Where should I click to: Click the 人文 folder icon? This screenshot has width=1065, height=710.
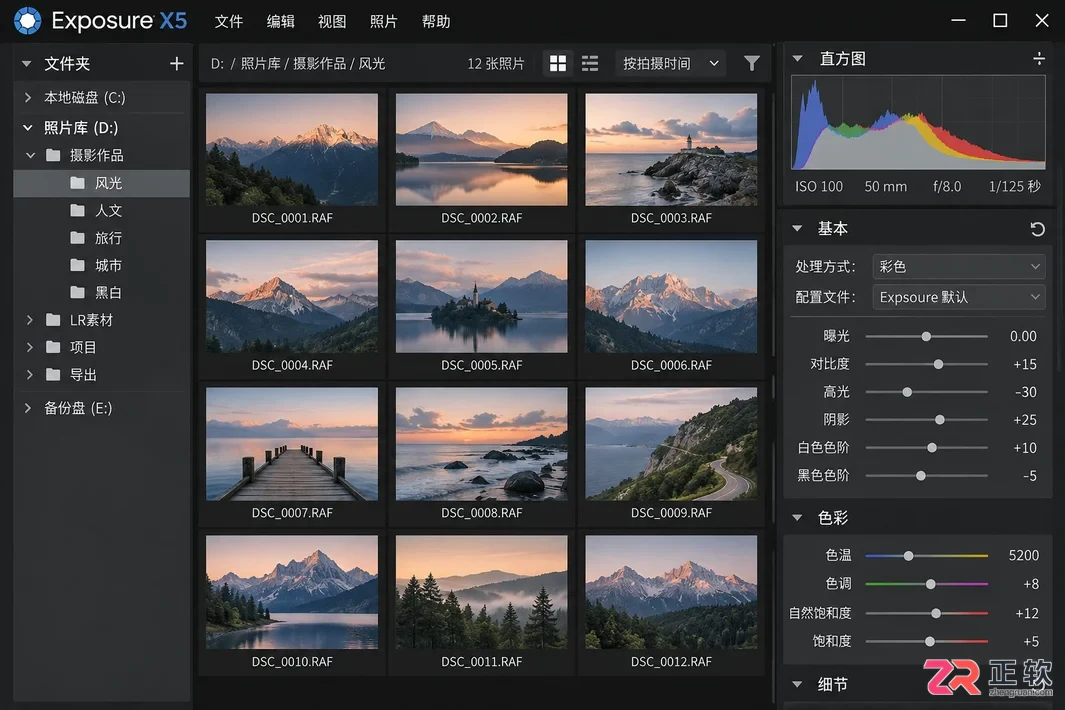pos(77,210)
